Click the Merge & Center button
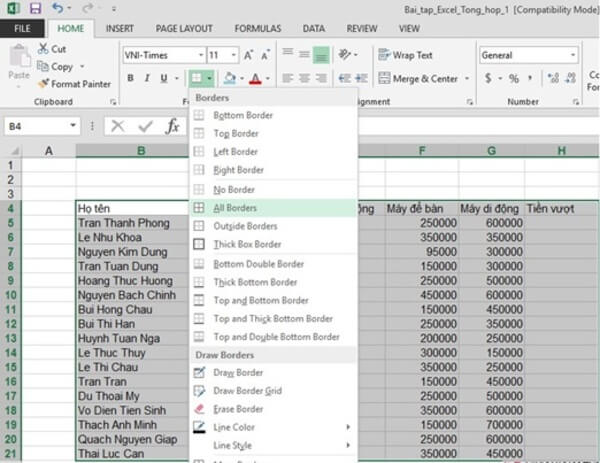 [x=418, y=78]
